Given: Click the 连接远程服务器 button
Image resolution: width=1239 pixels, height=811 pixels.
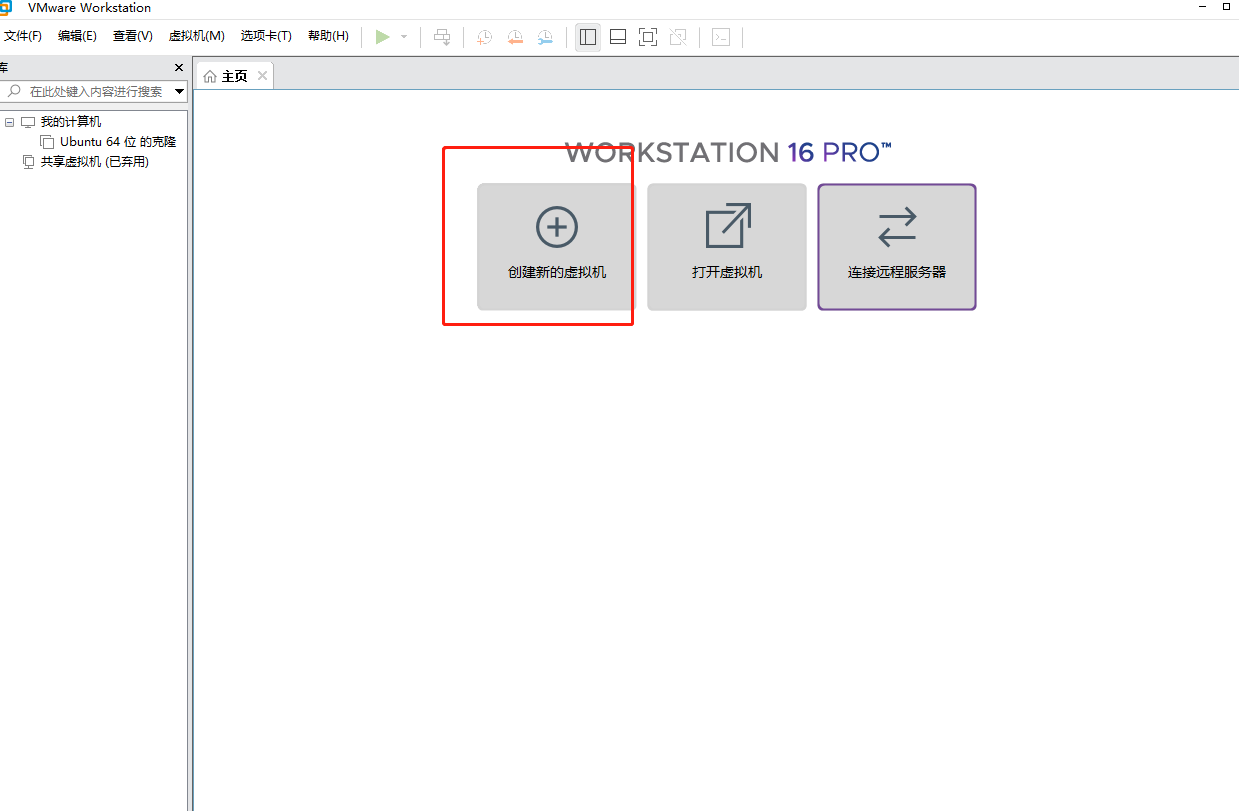Looking at the screenshot, I should click(897, 247).
